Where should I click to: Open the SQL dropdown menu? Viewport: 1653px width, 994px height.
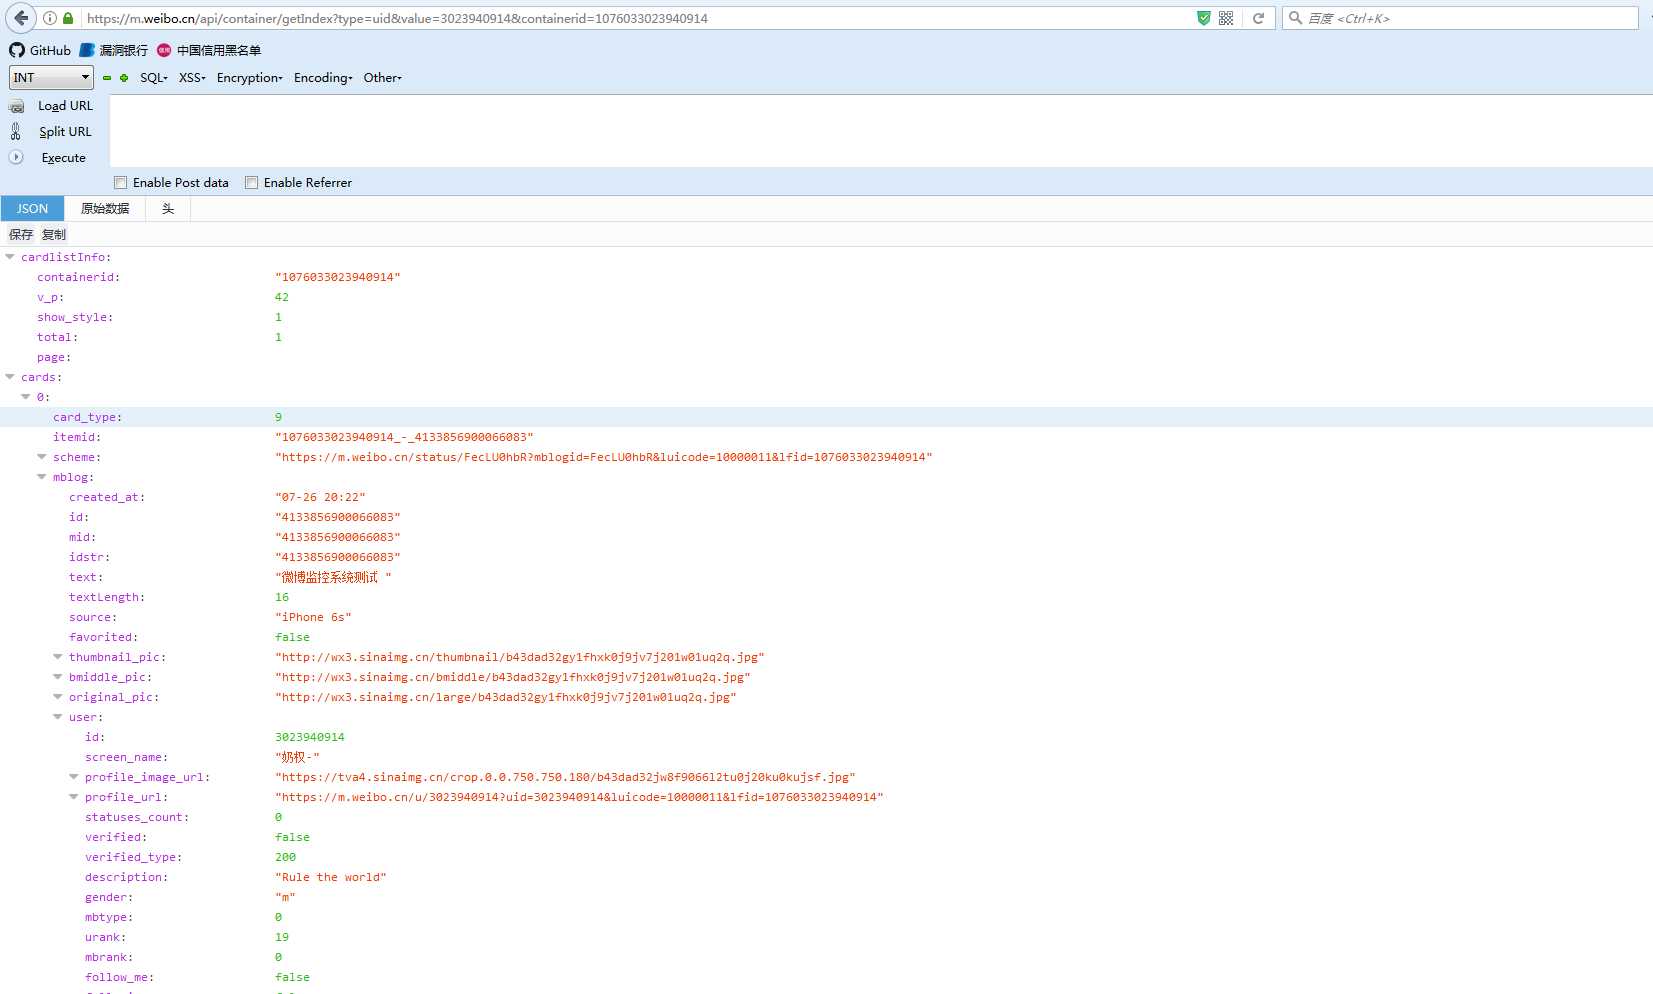(154, 77)
